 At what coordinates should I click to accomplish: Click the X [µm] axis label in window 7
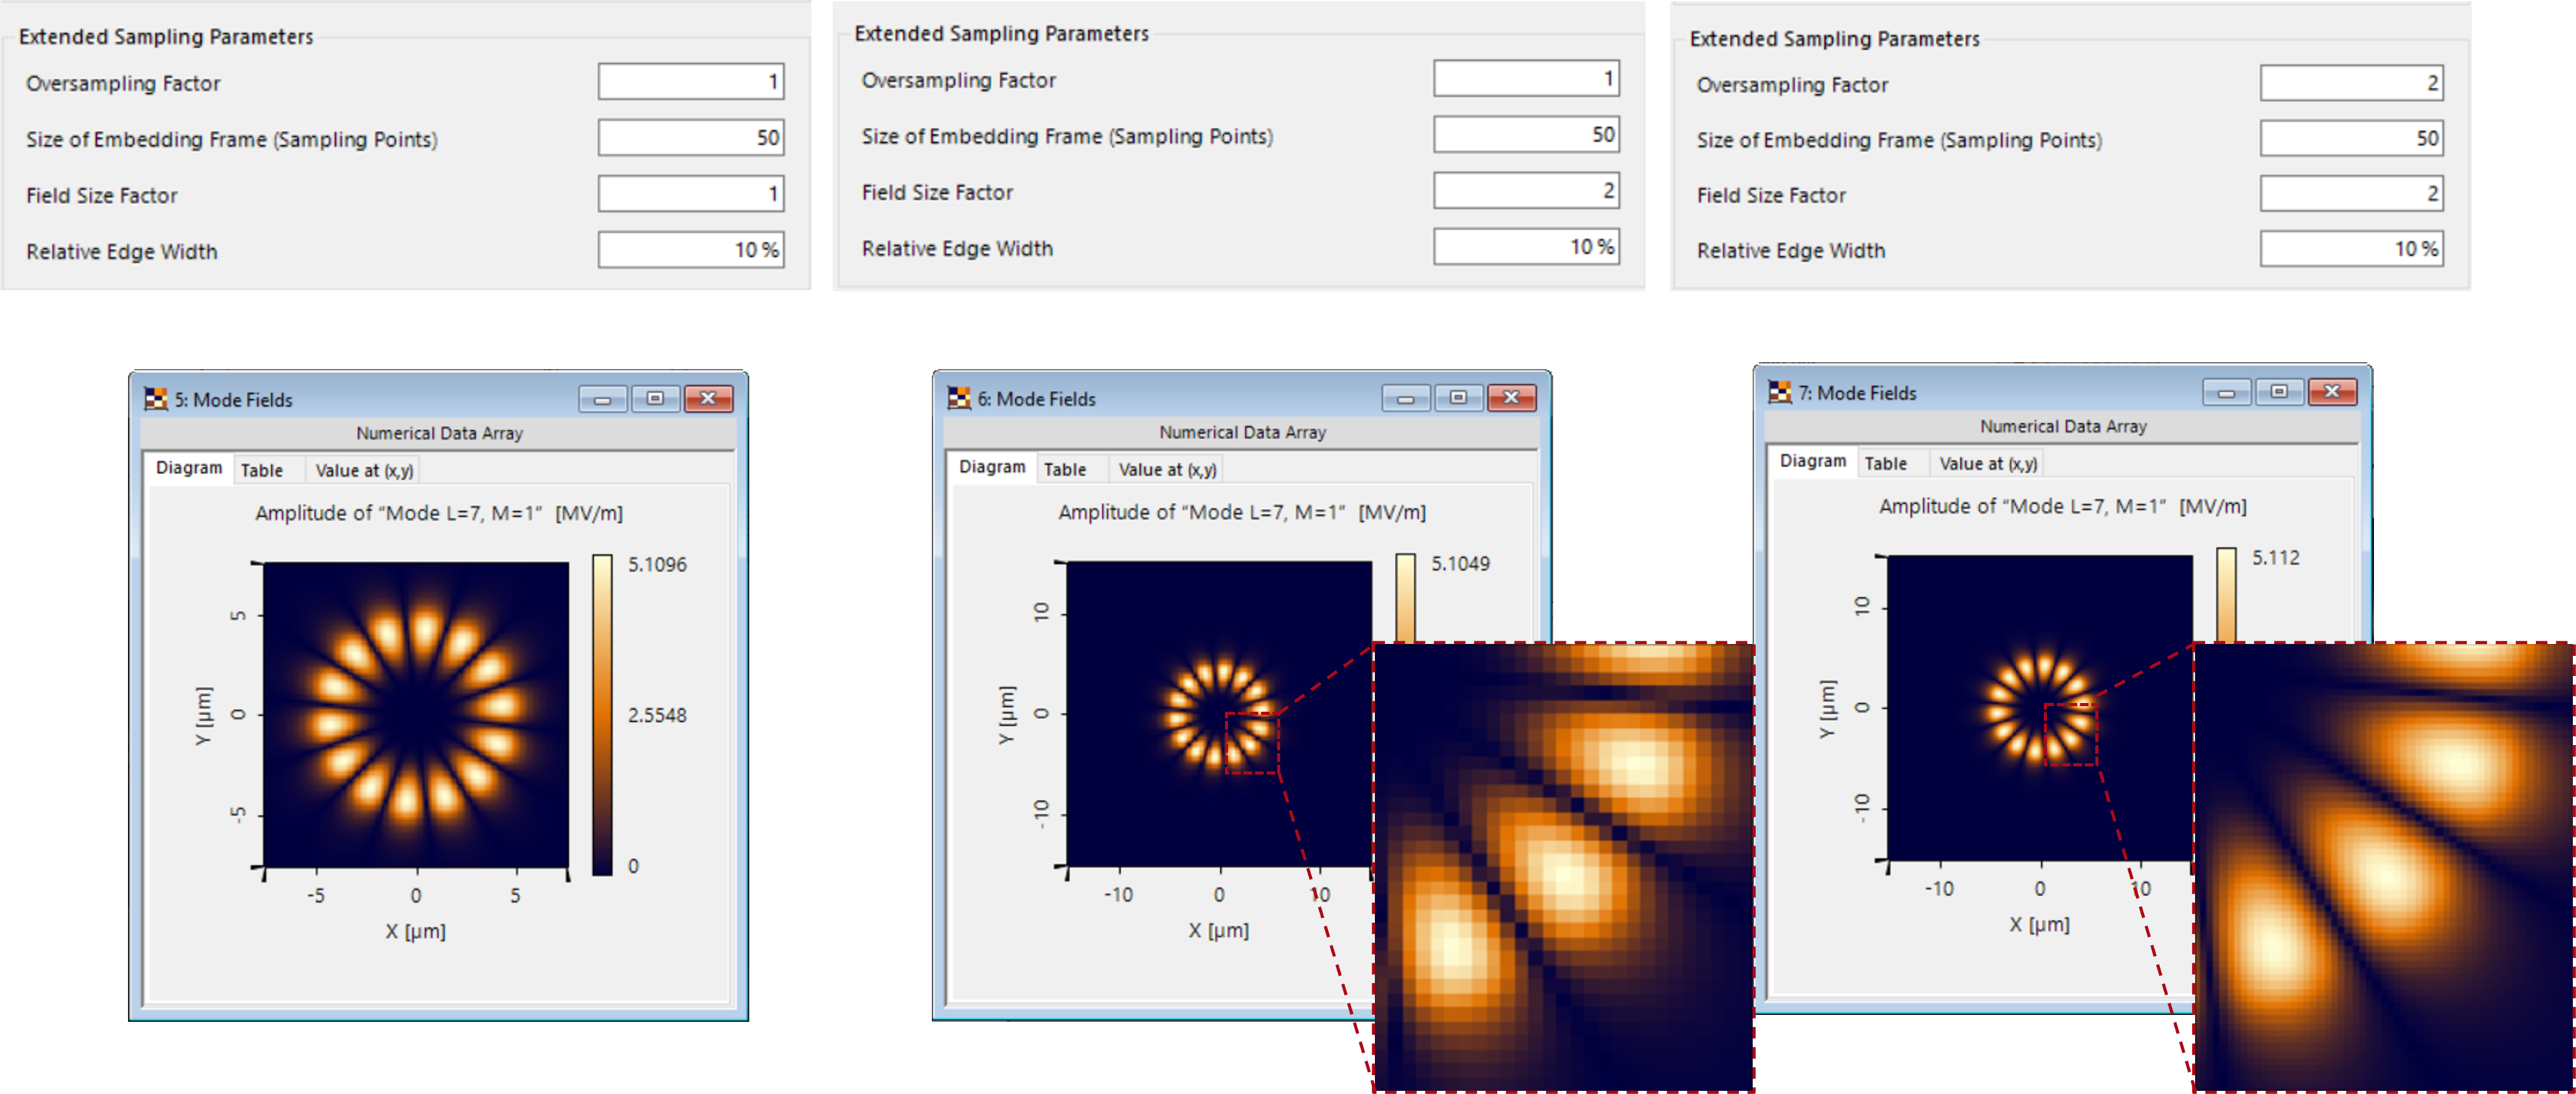pos(2040,925)
